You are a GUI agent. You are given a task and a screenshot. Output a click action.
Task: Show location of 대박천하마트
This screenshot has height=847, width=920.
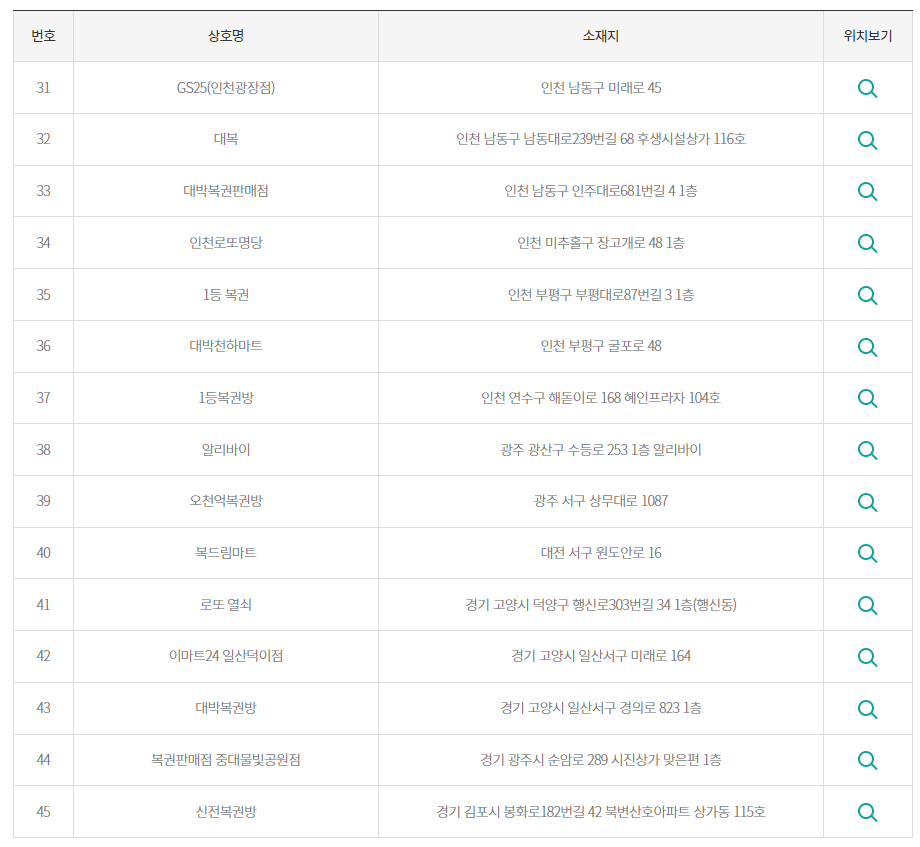(867, 347)
